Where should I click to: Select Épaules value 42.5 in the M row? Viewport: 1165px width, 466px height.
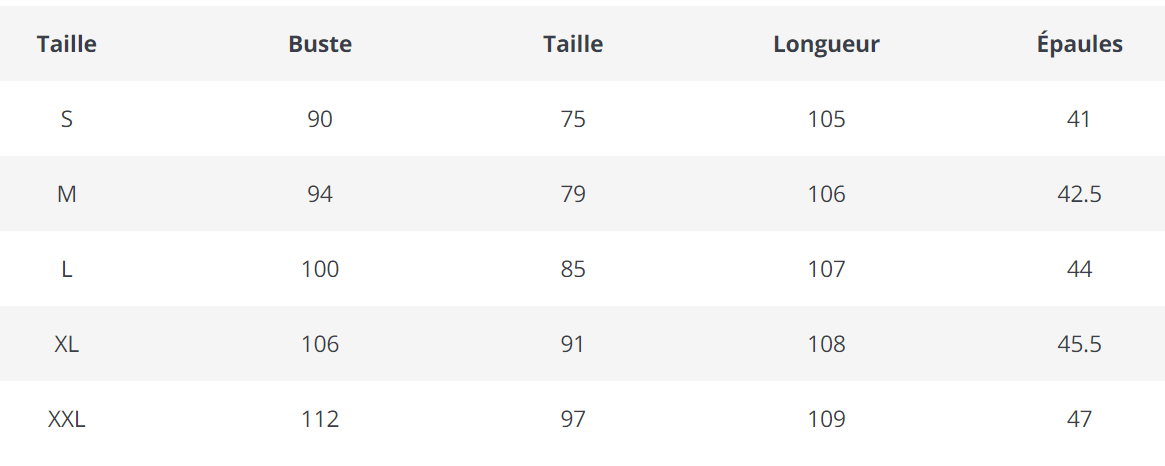[1079, 194]
